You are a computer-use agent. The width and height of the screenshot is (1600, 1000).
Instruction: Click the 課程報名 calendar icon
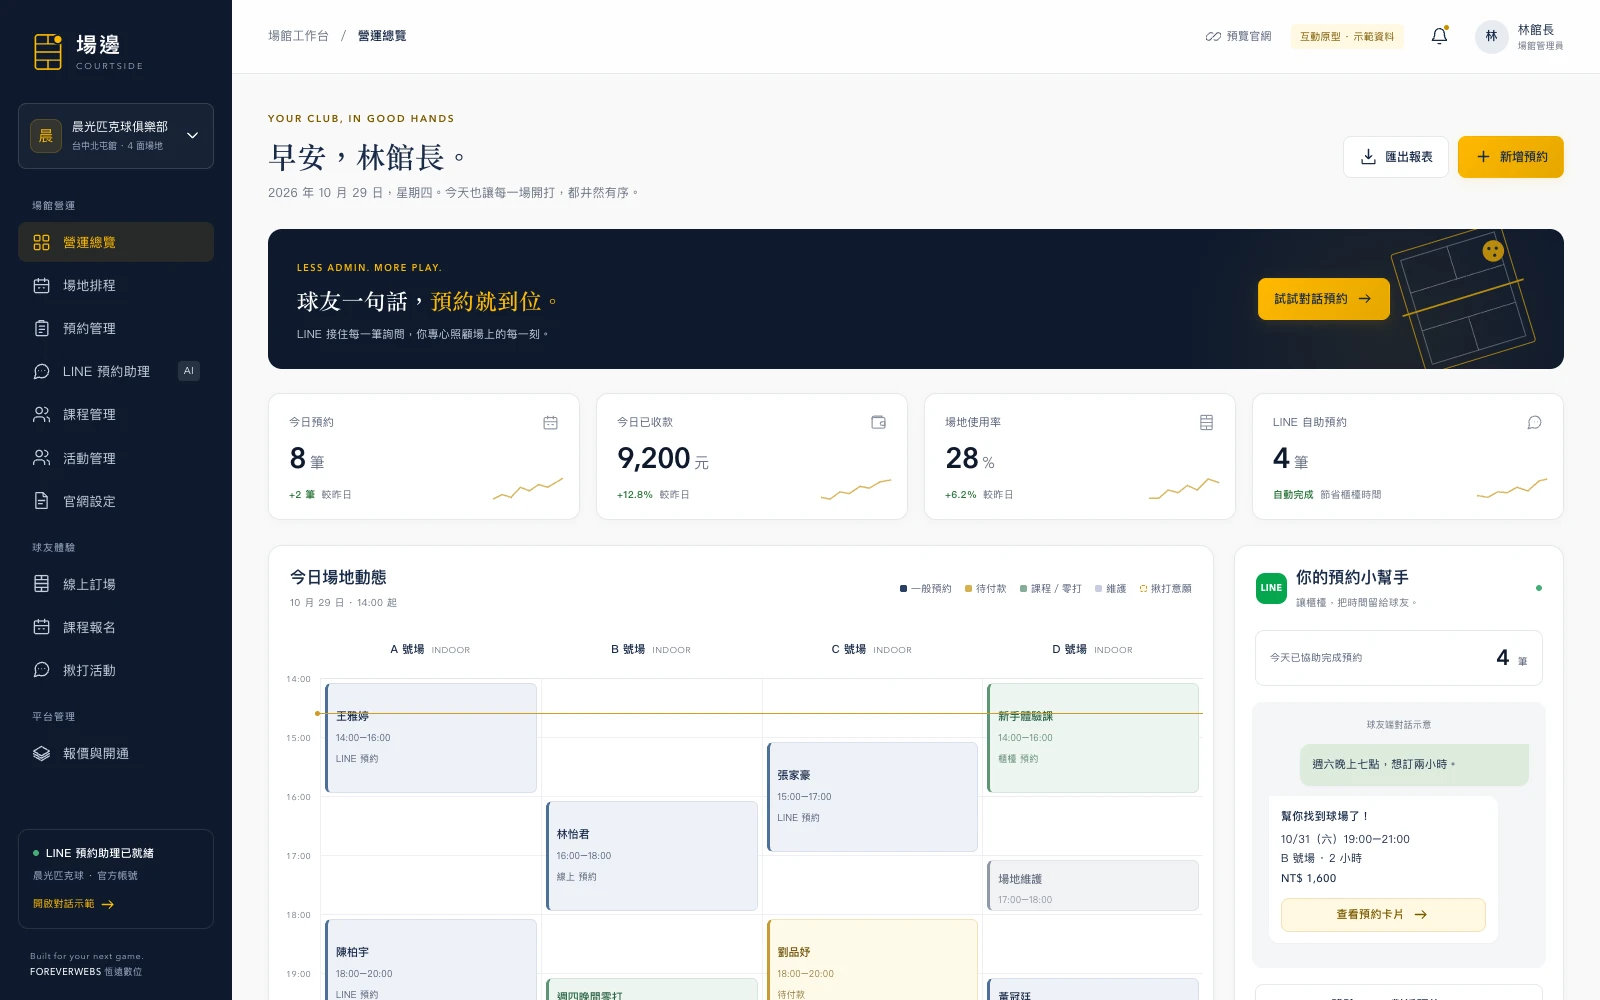tap(41, 627)
